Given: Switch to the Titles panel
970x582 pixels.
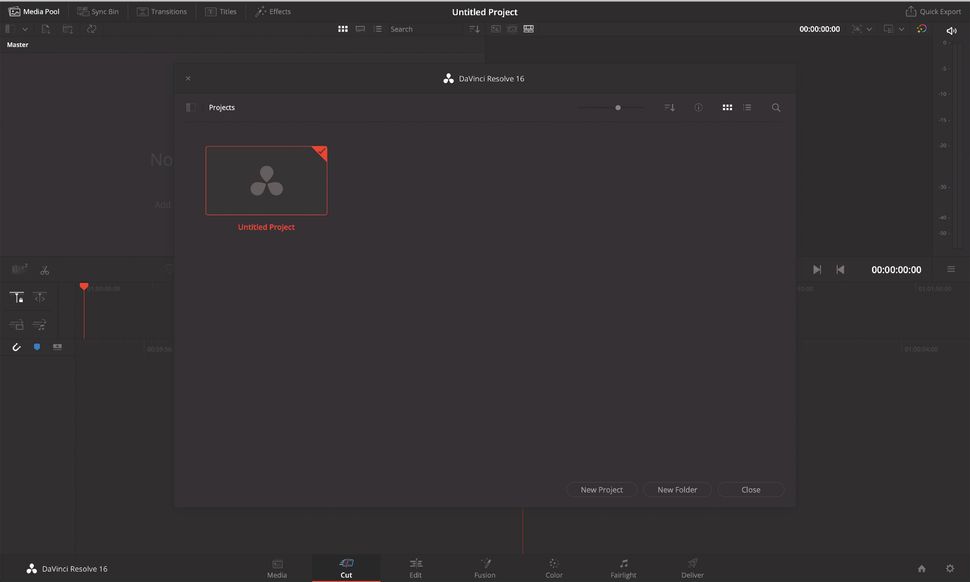Looking at the screenshot, I should click(221, 11).
